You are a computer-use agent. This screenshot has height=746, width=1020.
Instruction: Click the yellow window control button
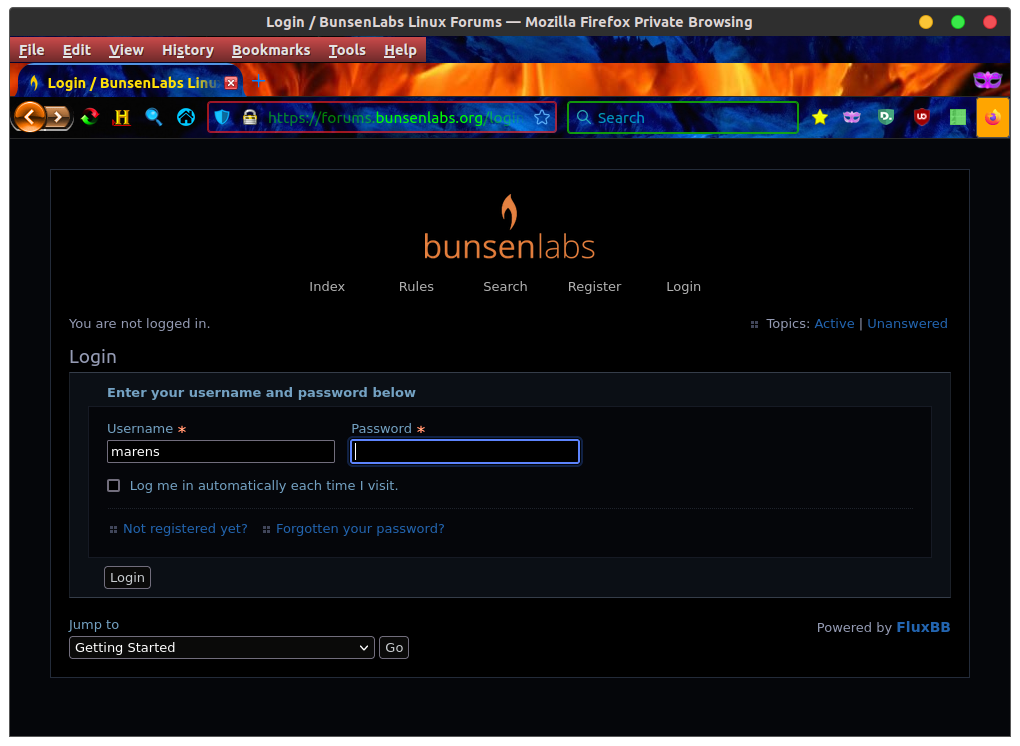pos(926,22)
